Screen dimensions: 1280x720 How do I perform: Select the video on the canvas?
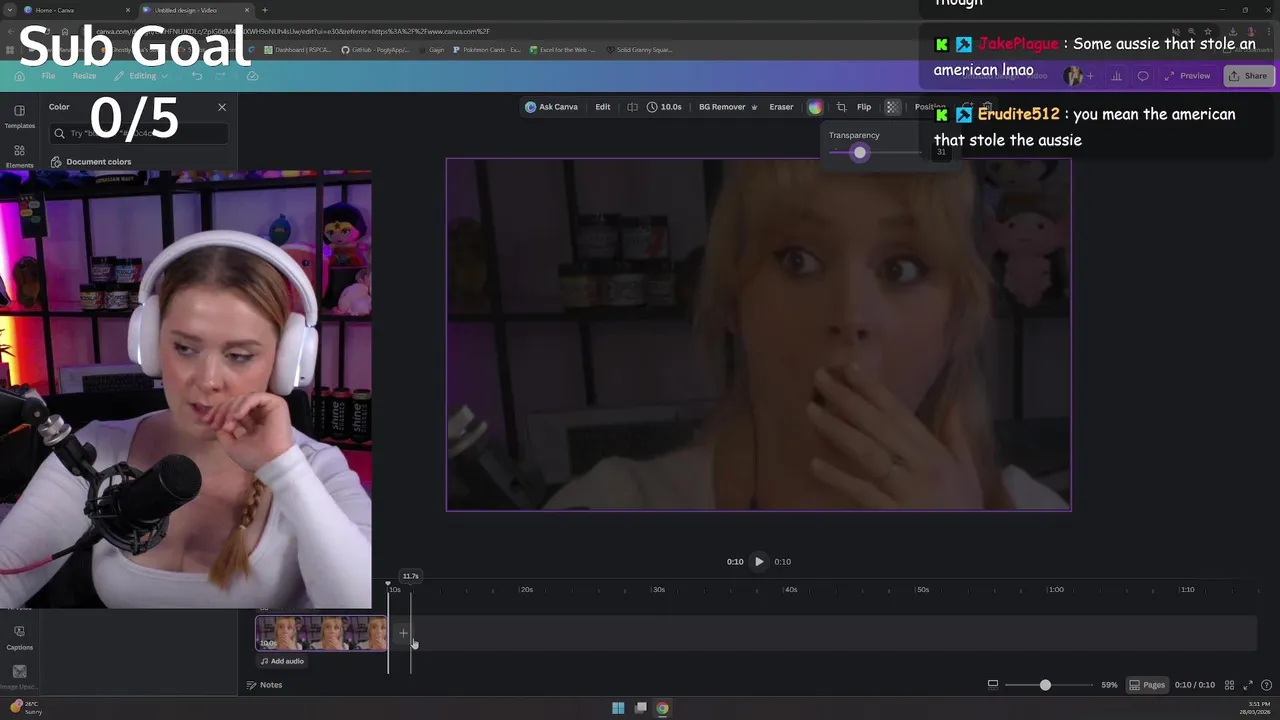pyautogui.click(x=758, y=334)
